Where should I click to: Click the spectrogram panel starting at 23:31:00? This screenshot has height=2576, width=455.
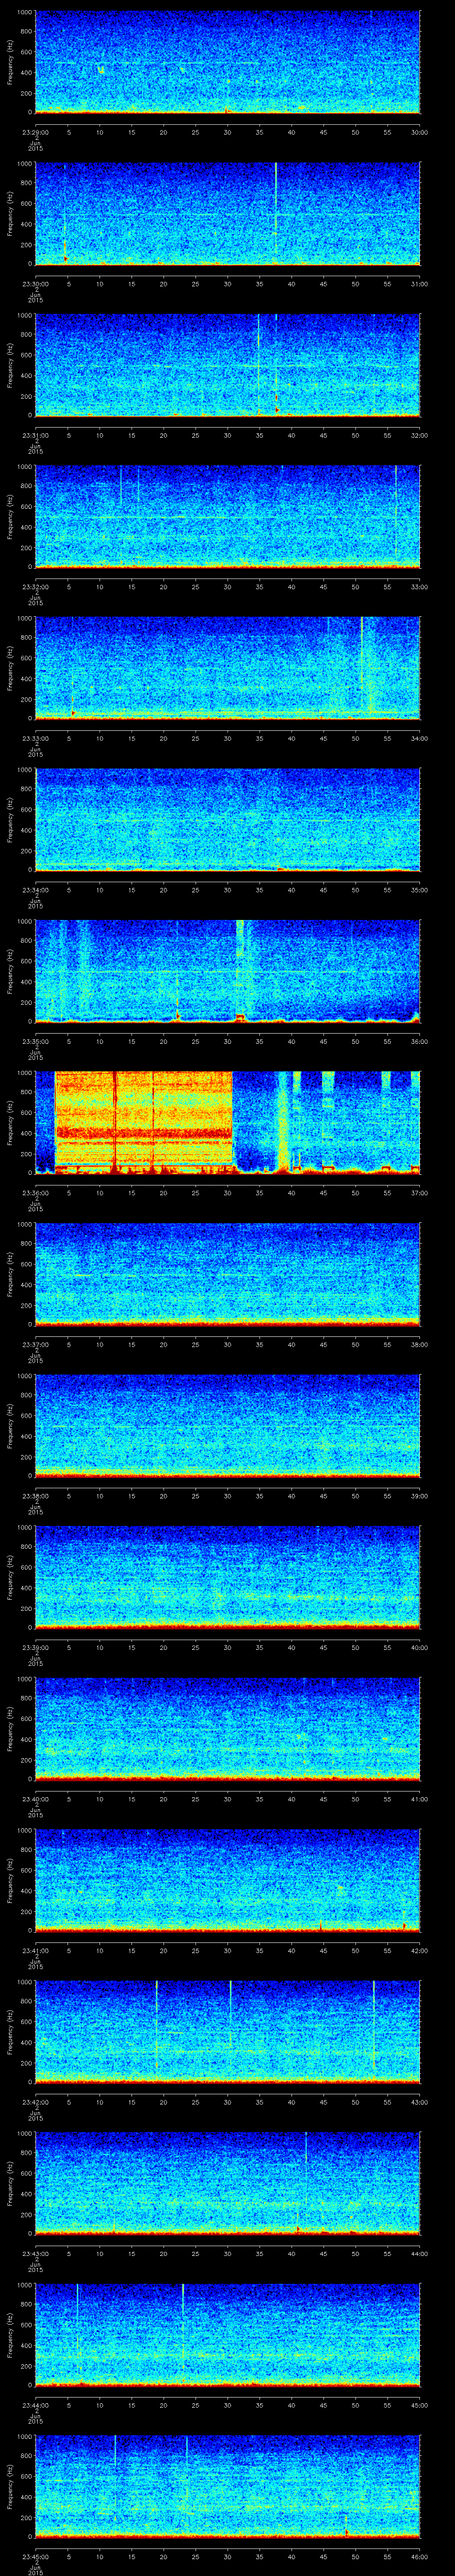pos(227,365)
